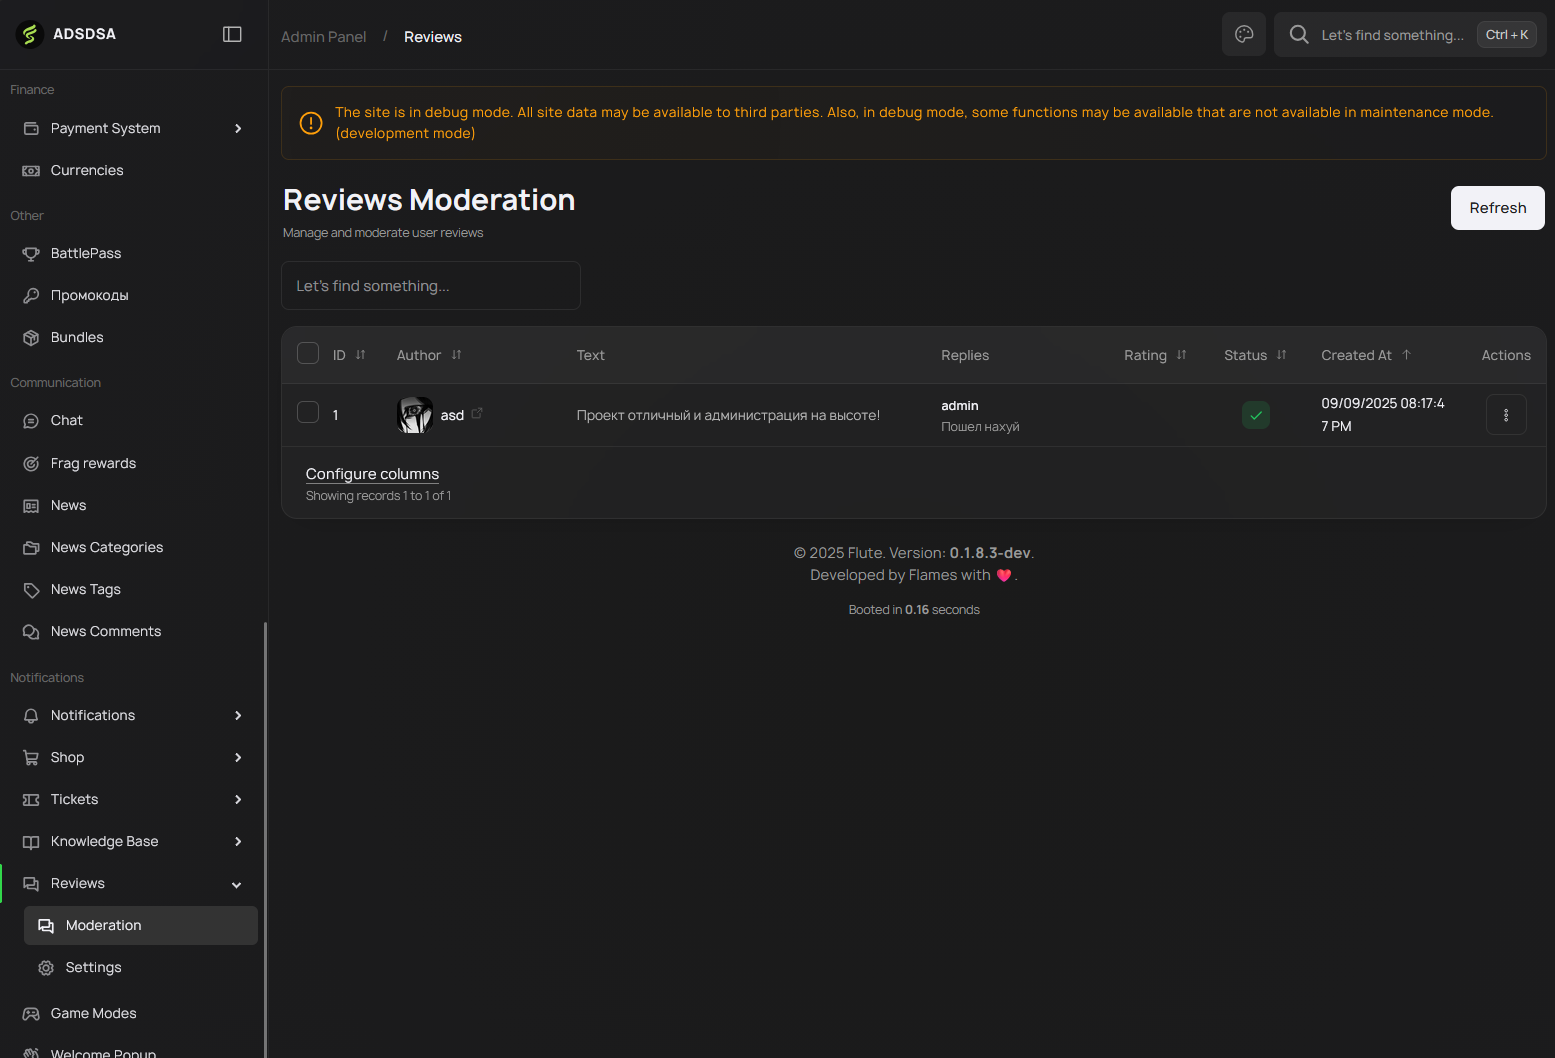Select the News Comments icon
The image size is (1555, 1058).
pos(32,631)
